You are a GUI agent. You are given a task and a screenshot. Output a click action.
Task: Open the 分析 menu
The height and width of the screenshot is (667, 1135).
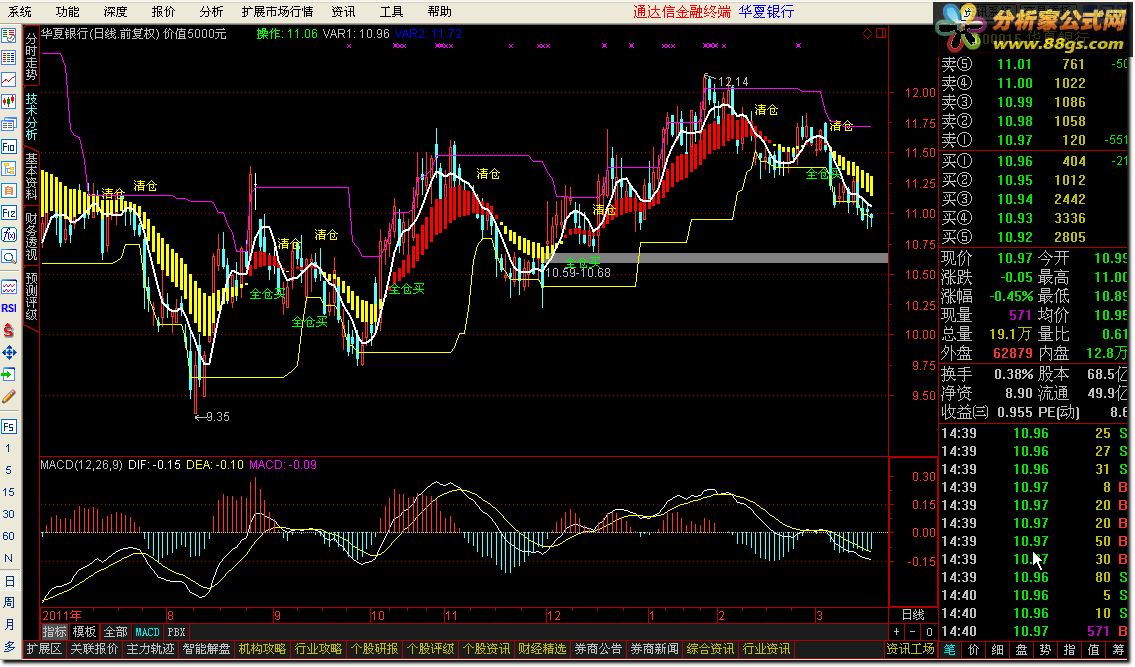[x=211, y=12]
